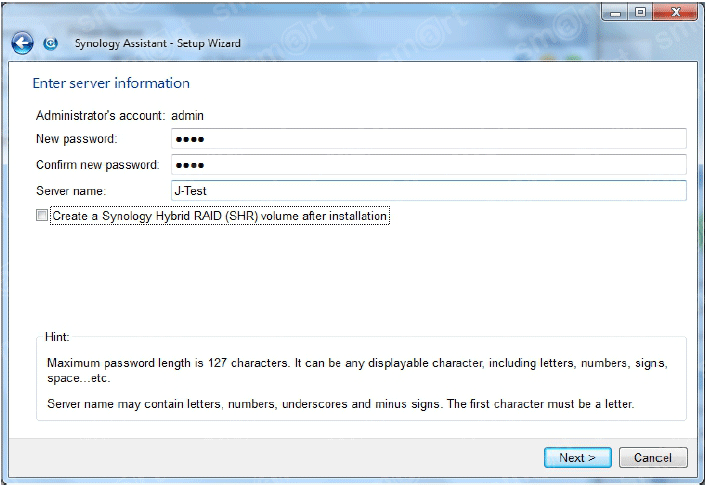
Task: Click the 'Server name may contain letters' hint
Action: click(x=340, y=404)
